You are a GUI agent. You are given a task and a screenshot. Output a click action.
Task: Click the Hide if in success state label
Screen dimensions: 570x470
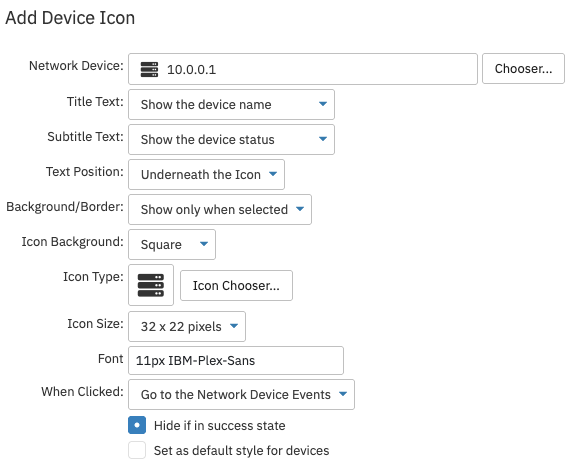coord(220,426)
